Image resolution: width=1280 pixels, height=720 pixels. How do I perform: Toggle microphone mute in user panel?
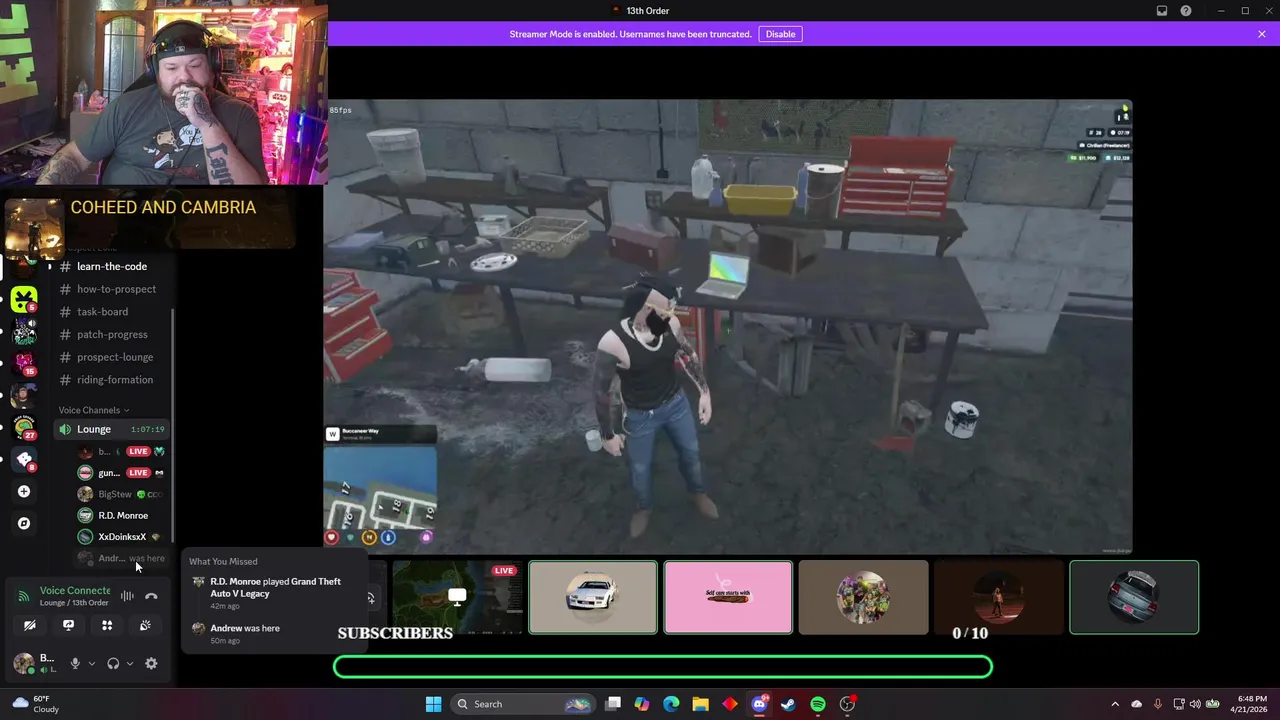tap(75, 663)
